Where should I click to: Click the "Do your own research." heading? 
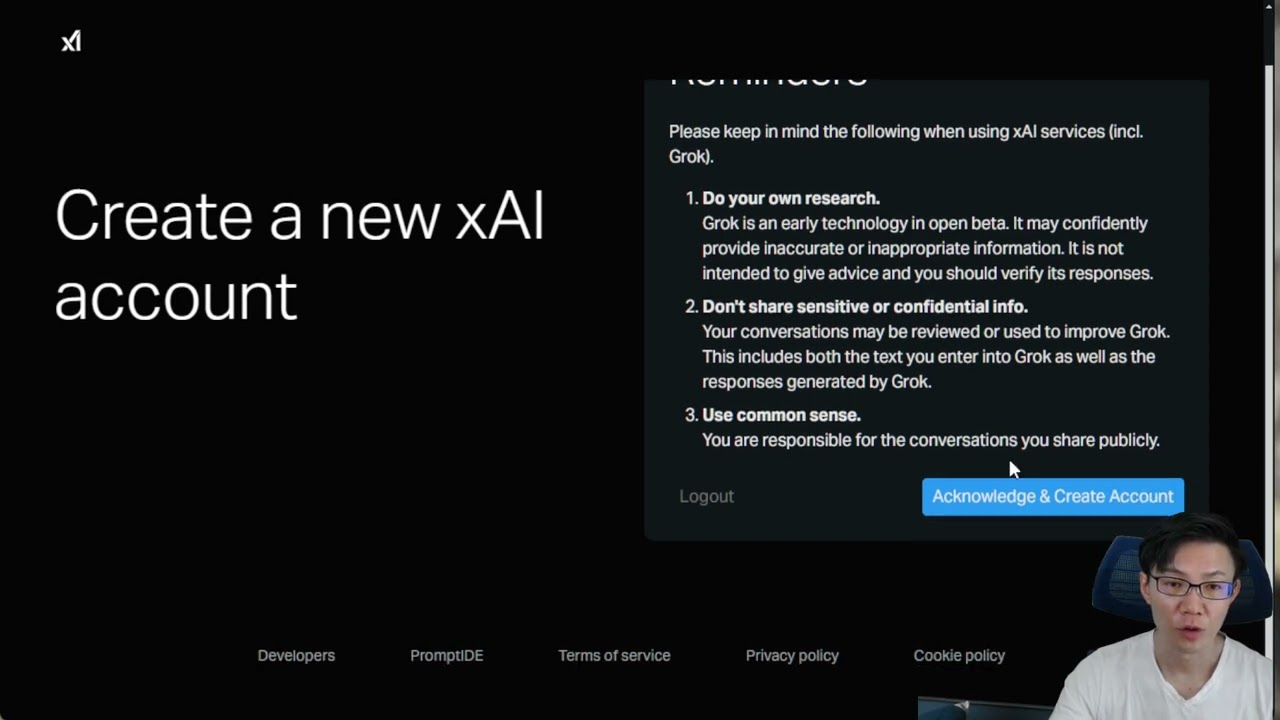click(791, 198)
